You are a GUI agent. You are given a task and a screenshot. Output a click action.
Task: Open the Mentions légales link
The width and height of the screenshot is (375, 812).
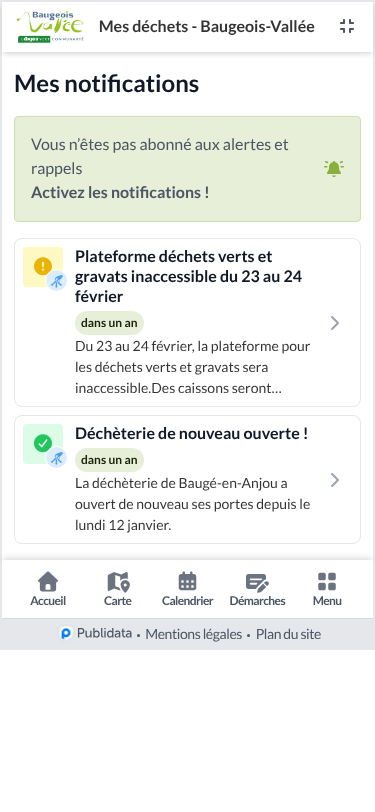[x=194, y=634]
